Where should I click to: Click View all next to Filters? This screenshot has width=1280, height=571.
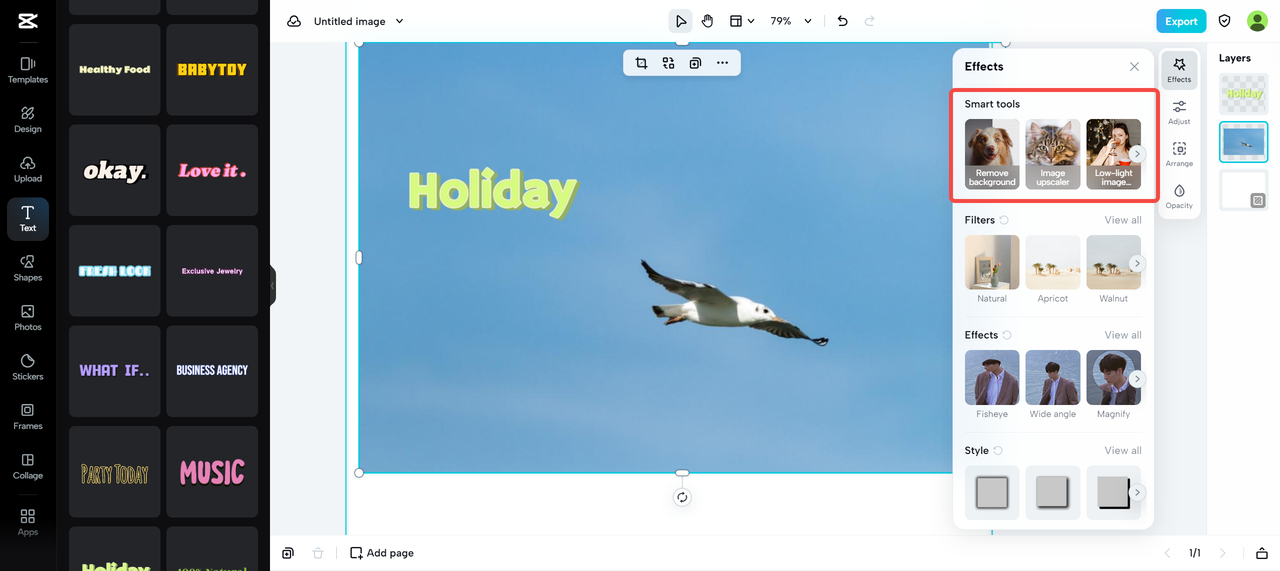point(1123,220)
